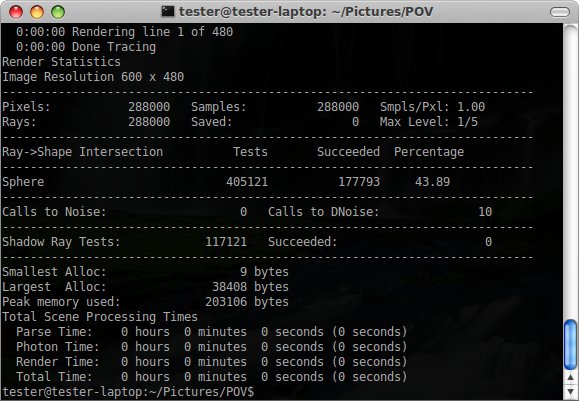
Task: Click the "Photon Time:" label
Action: tap(58, 347)
